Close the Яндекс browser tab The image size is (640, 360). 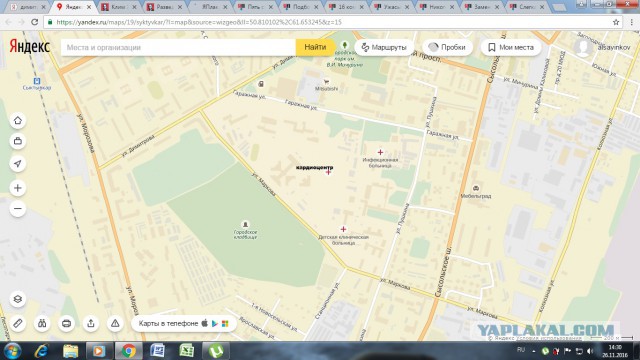pos(89,7)
